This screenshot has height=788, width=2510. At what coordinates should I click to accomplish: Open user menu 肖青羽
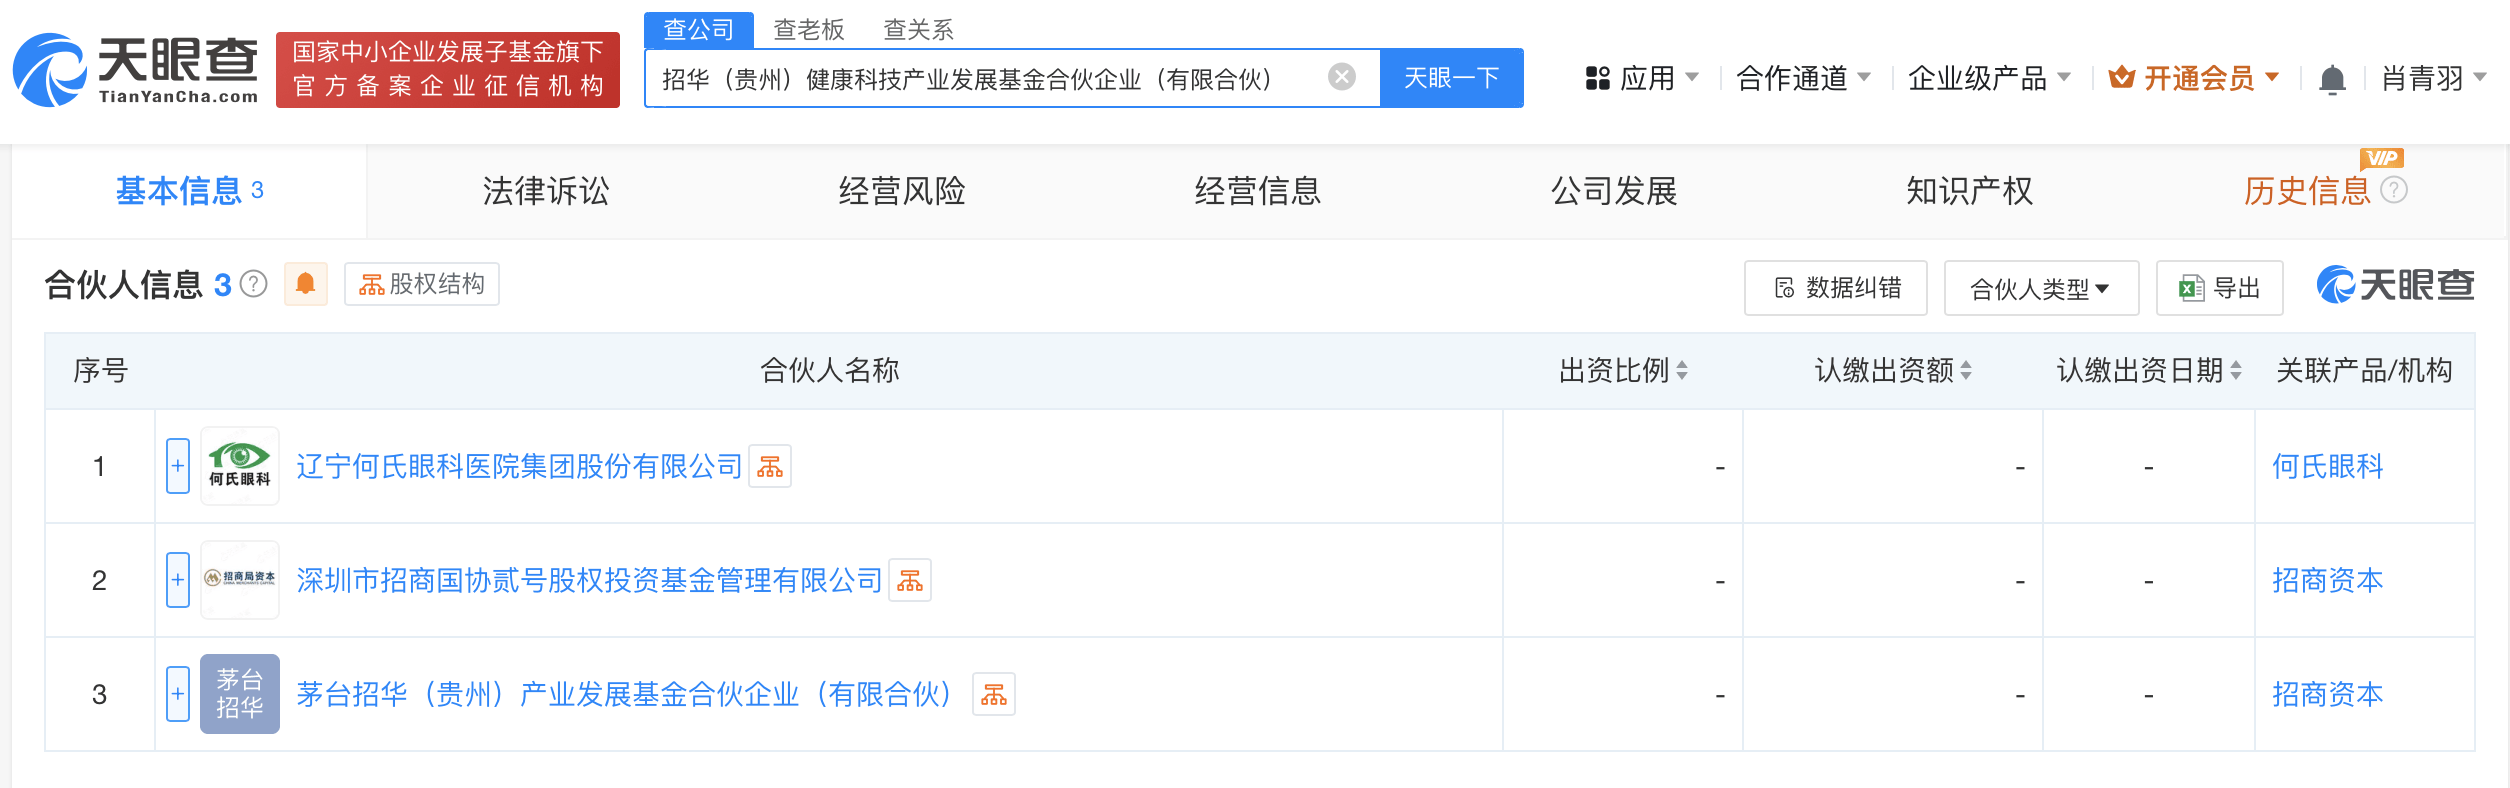2434,78
